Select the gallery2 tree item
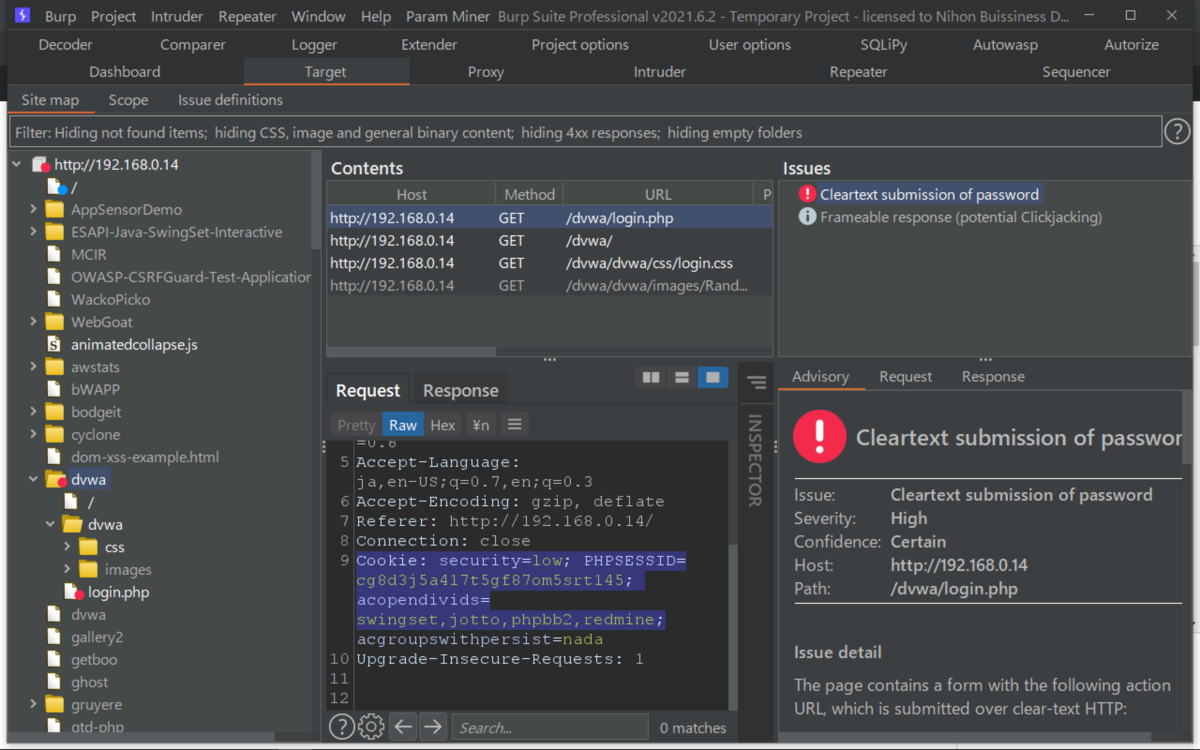This screenshot has width=1200, height=750. (97, 637)
